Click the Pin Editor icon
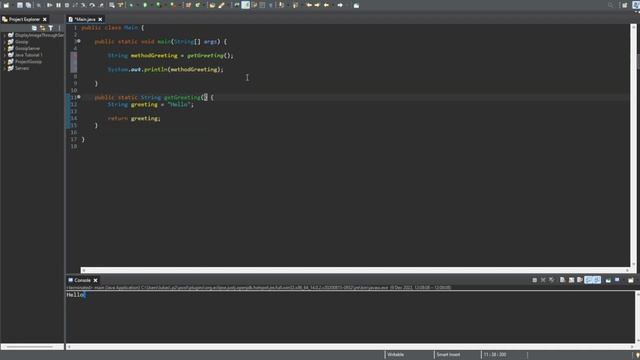Screen dimensions: 640x360 tap(356, 5)
